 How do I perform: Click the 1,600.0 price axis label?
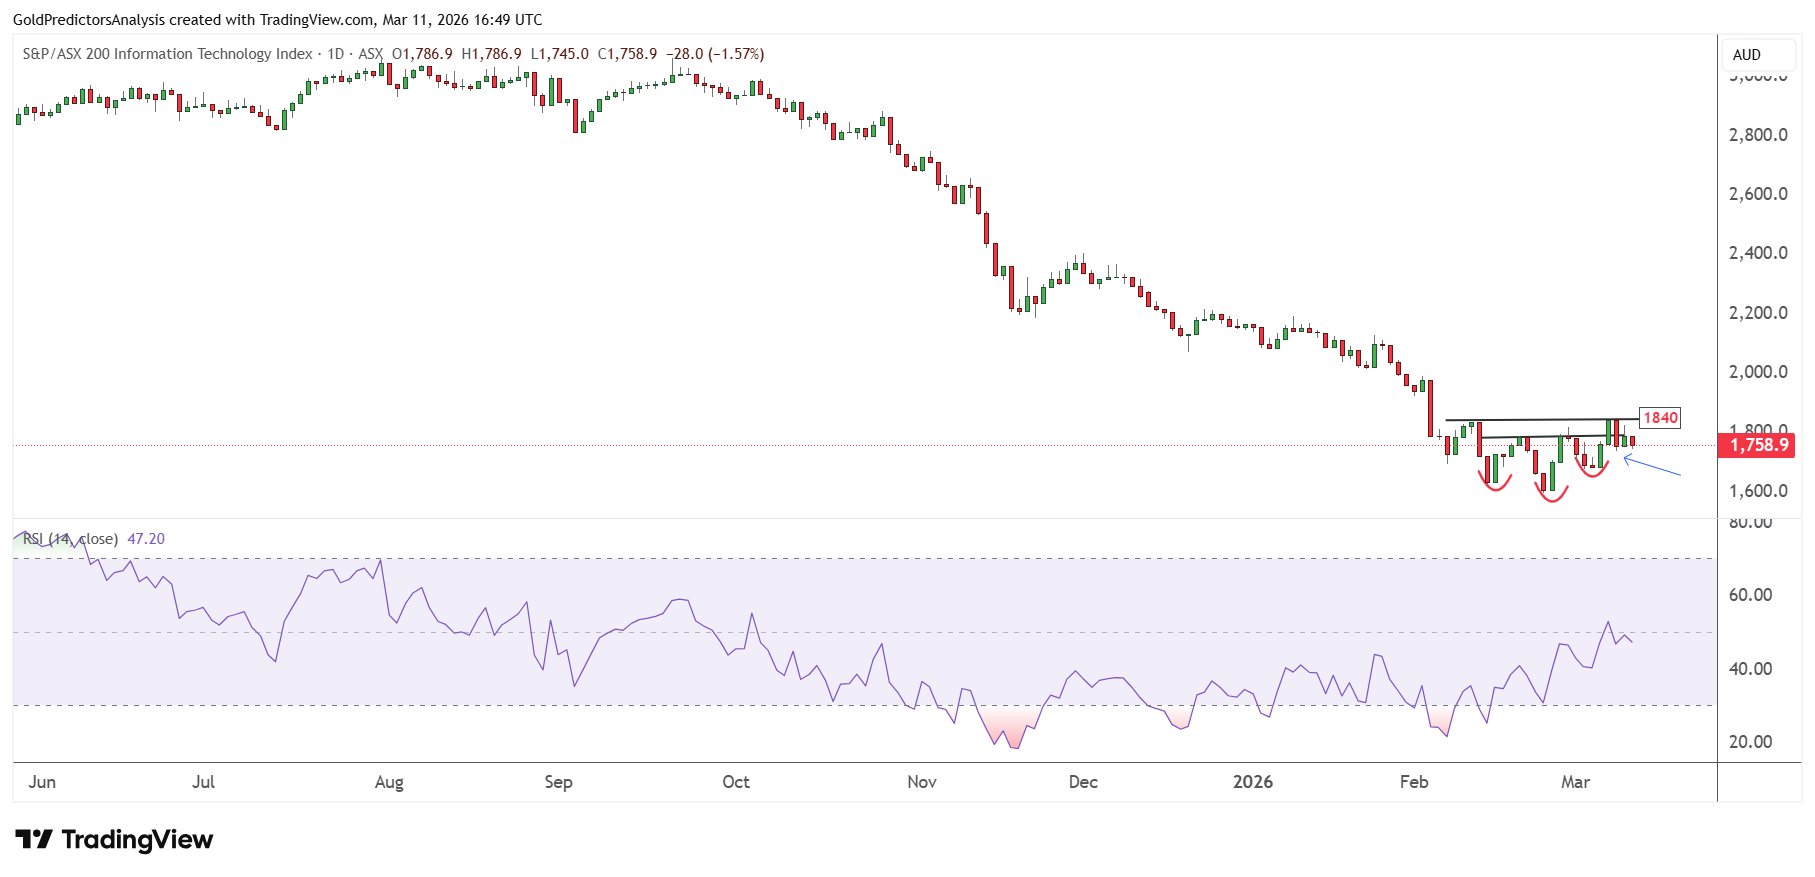1758,491
